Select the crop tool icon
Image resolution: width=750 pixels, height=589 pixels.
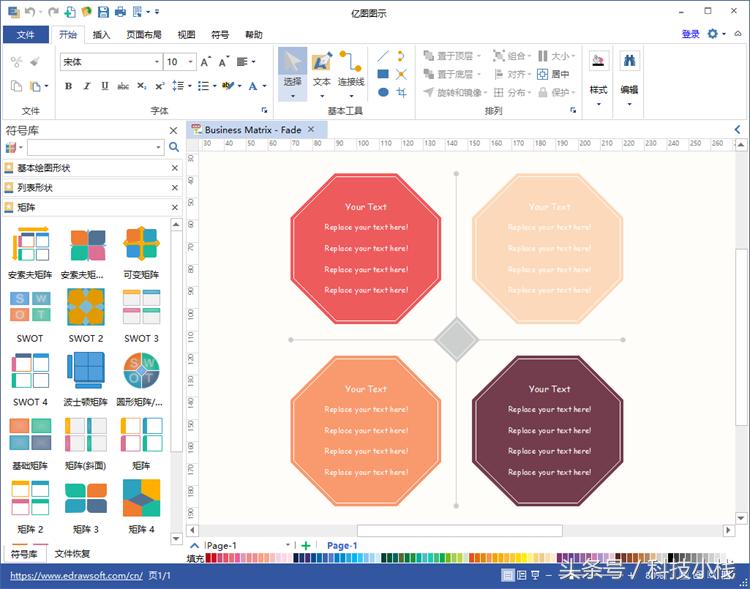(x=401, y=92)
